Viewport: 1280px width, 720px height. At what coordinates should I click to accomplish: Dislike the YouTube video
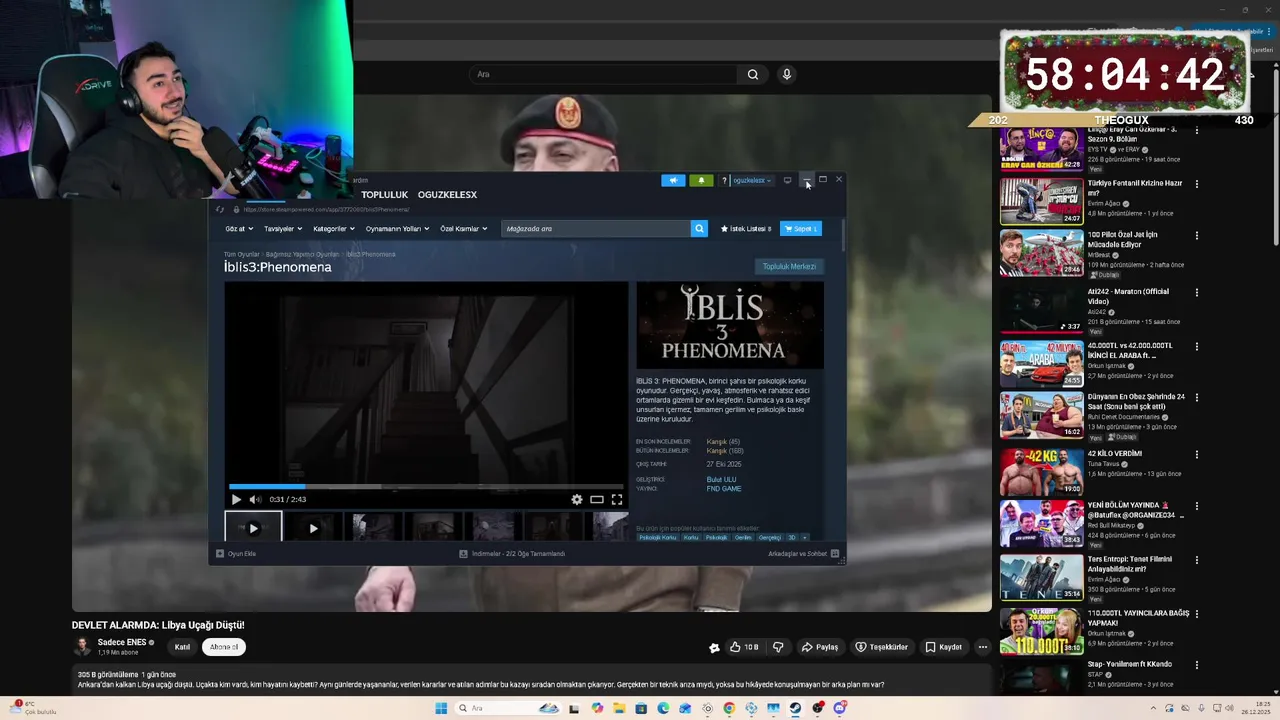[x=778, y=647]
